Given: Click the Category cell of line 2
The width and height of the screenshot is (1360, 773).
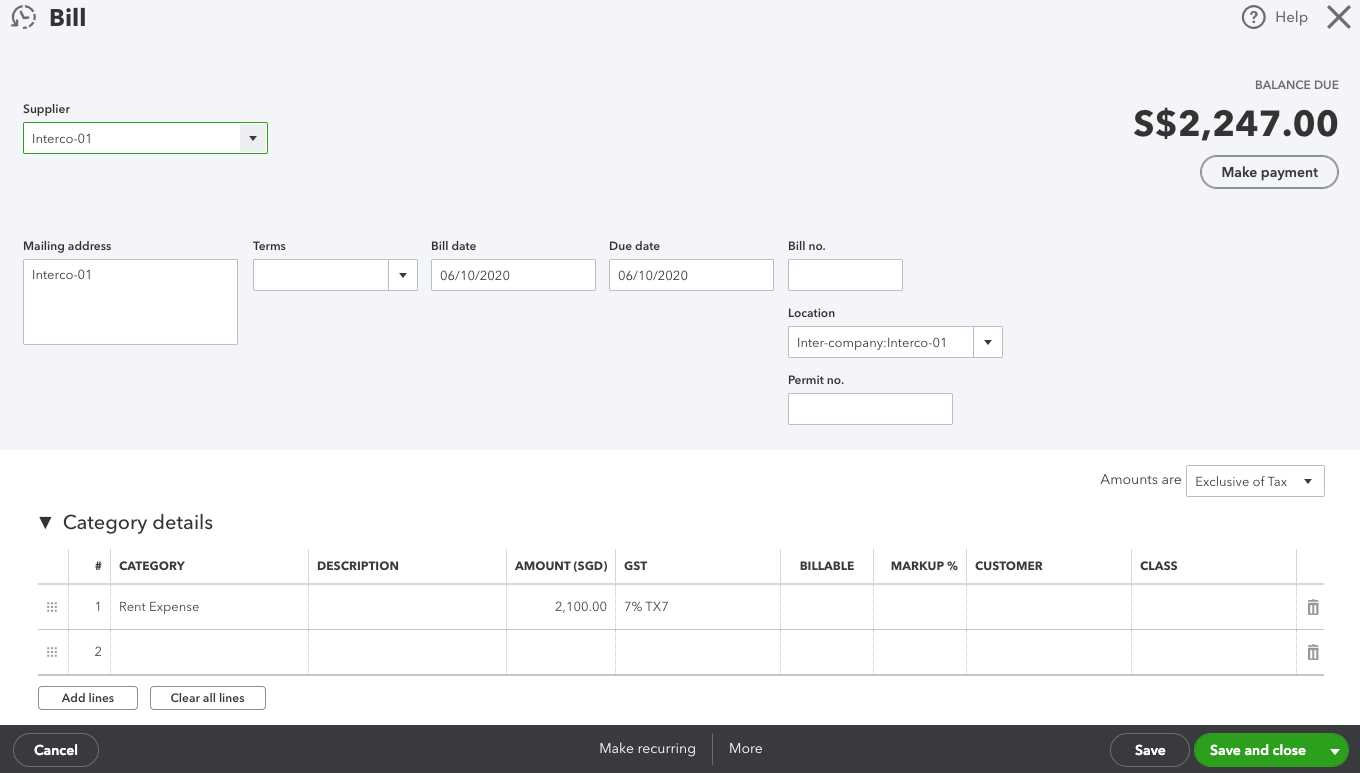Looking at the screenshot, I should click(x=209, y=652).
